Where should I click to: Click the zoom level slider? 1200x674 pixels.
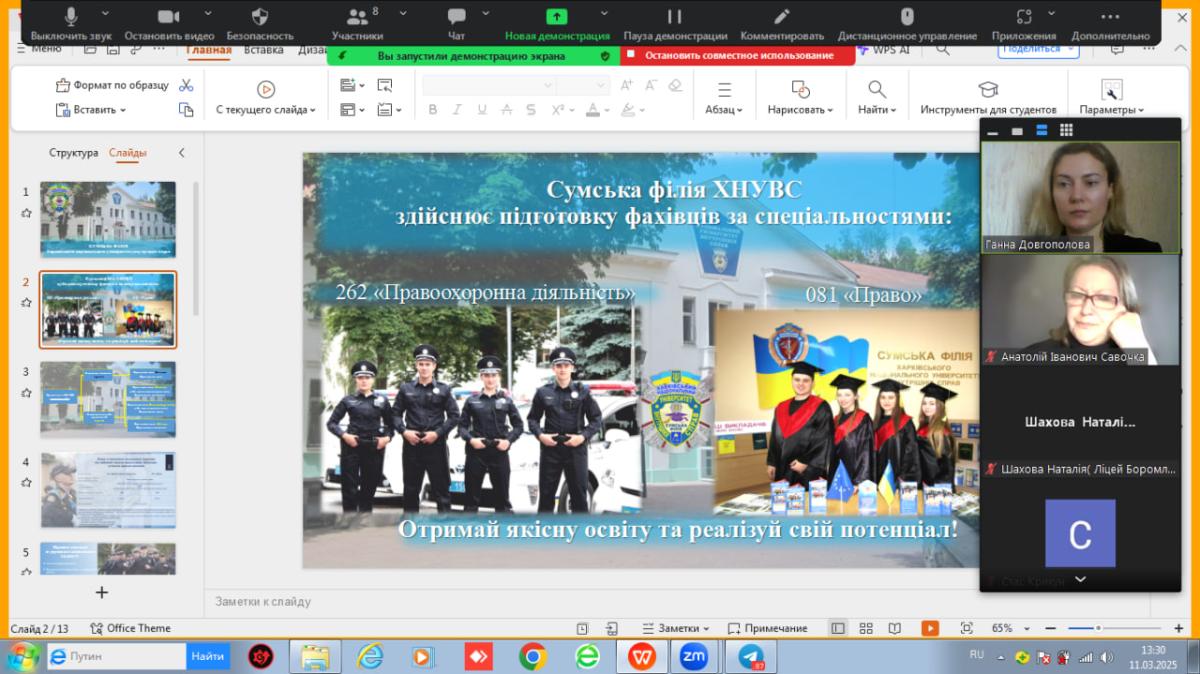(x=1098, y=628)
